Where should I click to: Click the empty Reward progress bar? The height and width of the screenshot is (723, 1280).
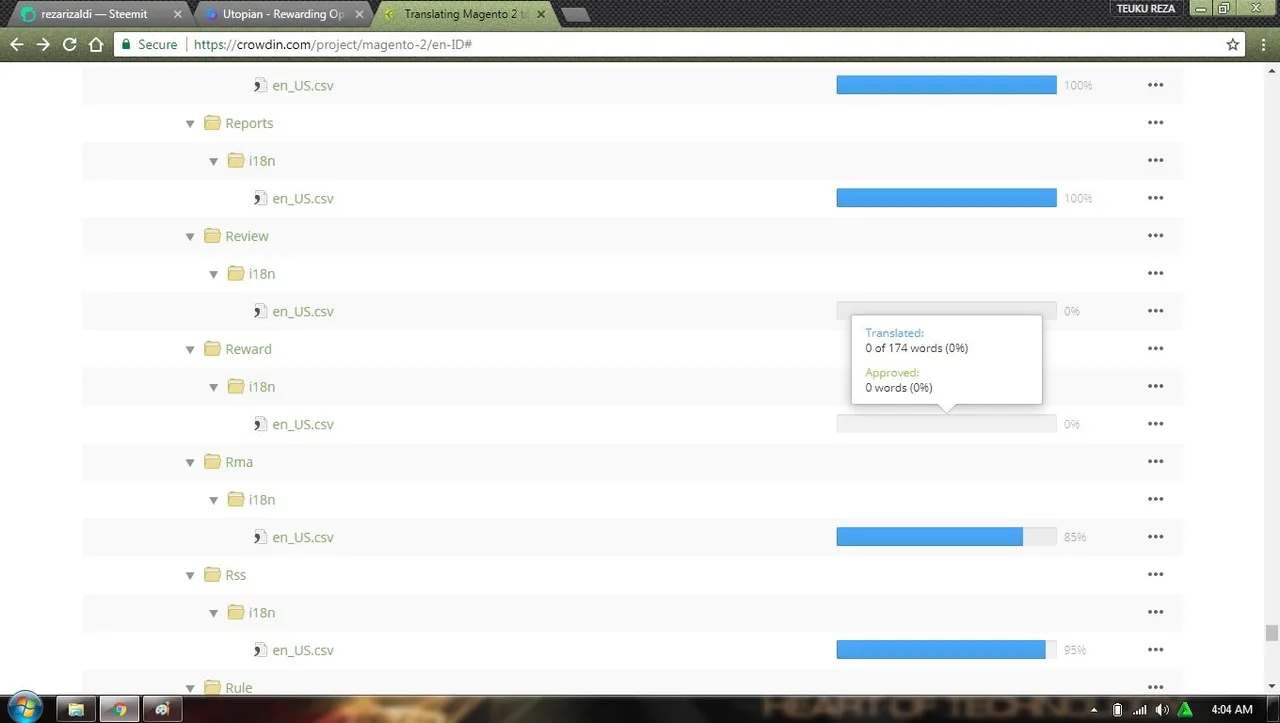(x=946, y=424)
